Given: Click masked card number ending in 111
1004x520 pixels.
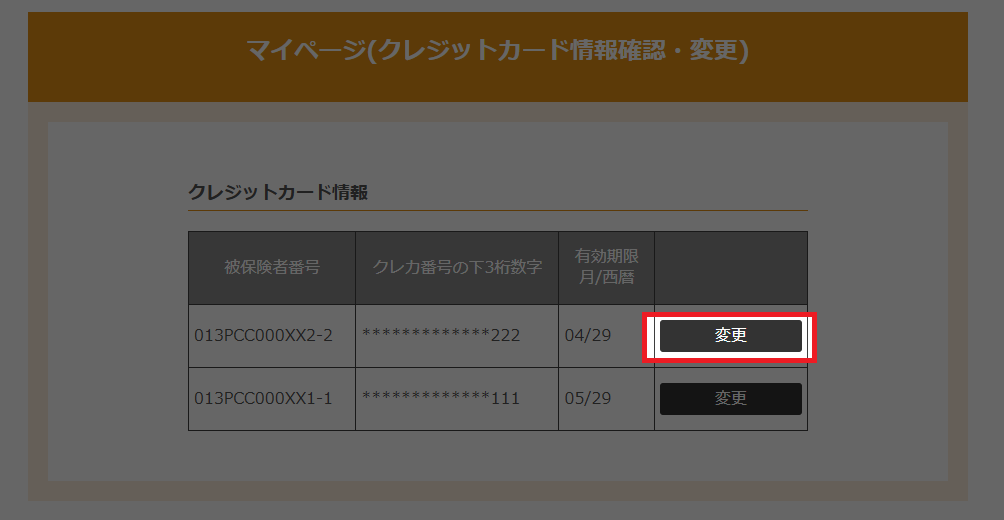Looking at the screenshot, I should click(x=441, y=399).
